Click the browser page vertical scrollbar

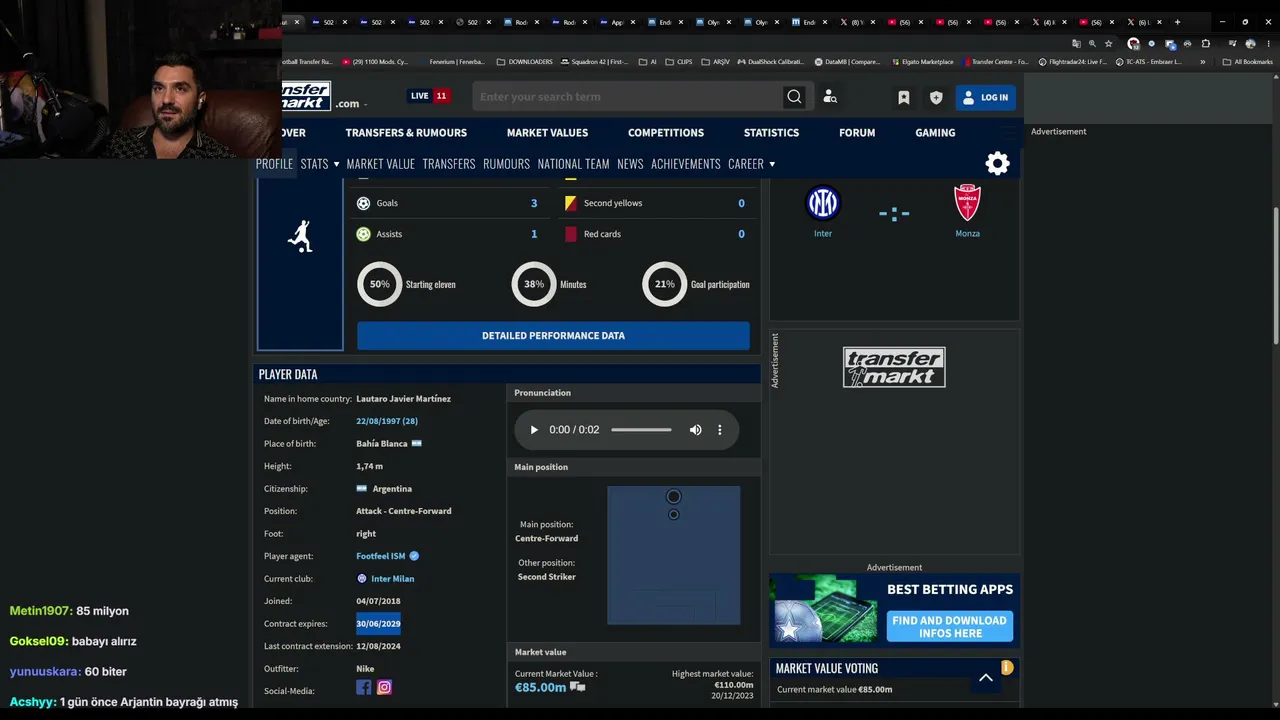point(1275,276)
